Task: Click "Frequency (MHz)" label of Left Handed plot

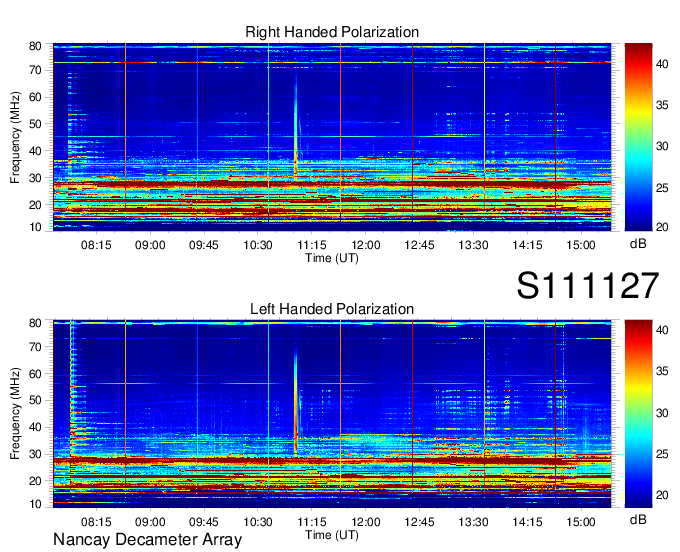Action: coord(15,414)
